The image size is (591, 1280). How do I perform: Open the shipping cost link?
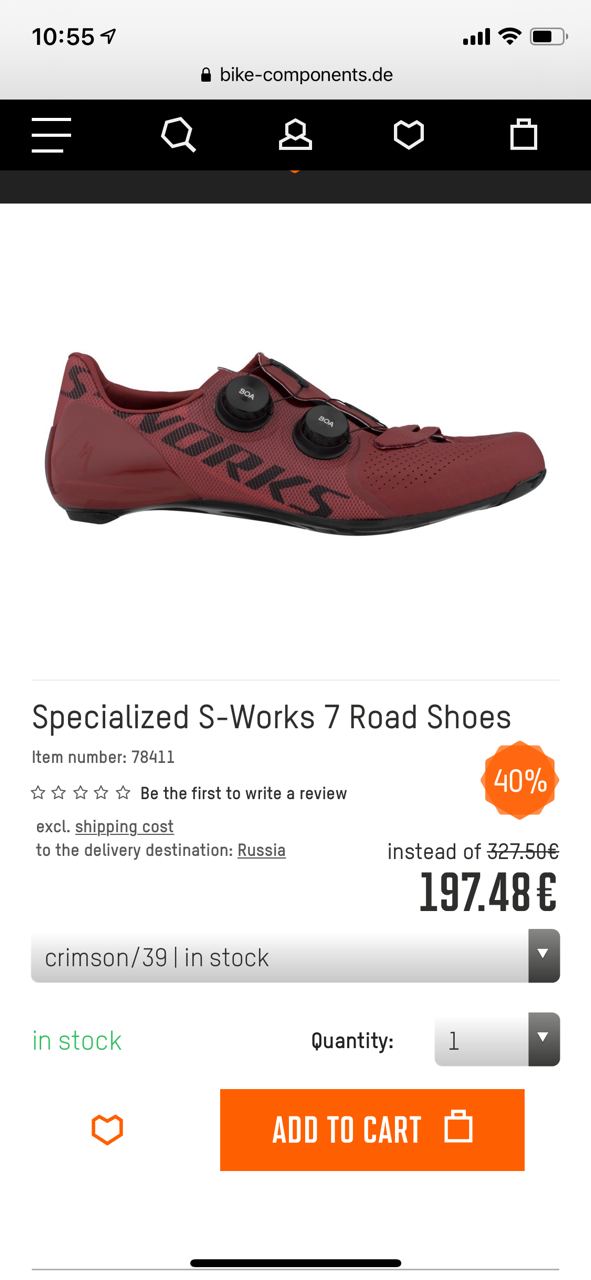pos(124,827)
